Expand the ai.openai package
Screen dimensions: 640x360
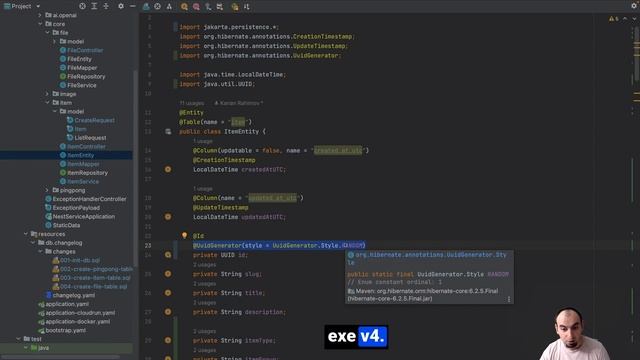[40, 15]
